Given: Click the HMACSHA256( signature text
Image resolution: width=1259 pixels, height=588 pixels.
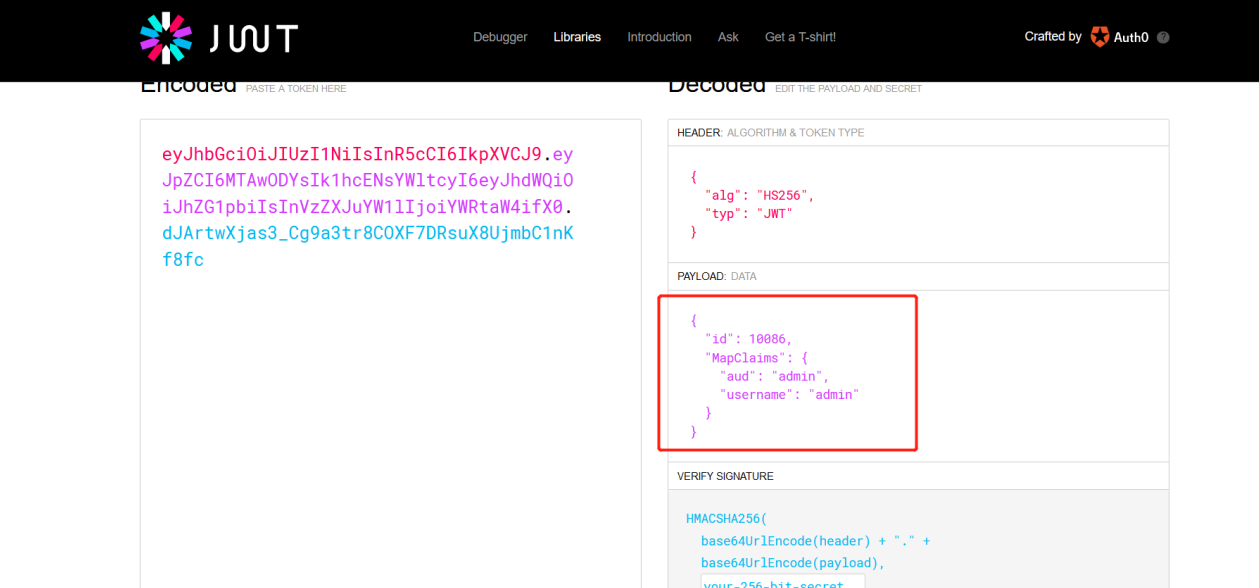Looking at the screenshot, I should coord(727,519).
